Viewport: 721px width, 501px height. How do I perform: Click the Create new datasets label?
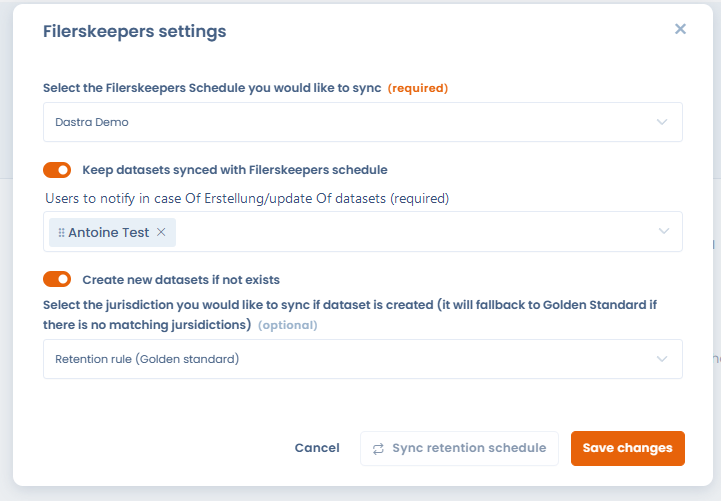click(x=181, y=280)
